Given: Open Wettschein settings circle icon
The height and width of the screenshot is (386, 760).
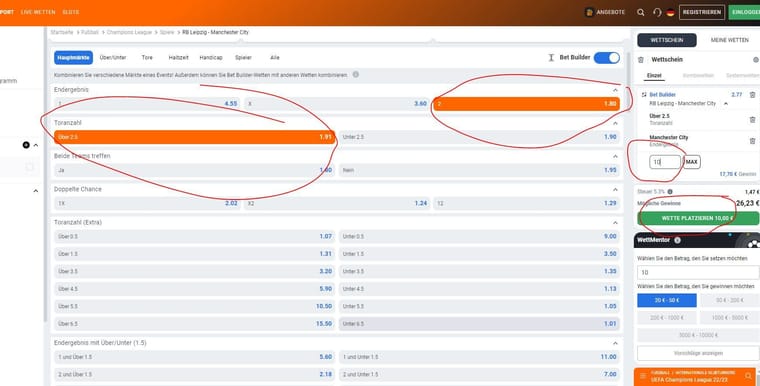Looking at the screenshot, I should pos(756,60).
